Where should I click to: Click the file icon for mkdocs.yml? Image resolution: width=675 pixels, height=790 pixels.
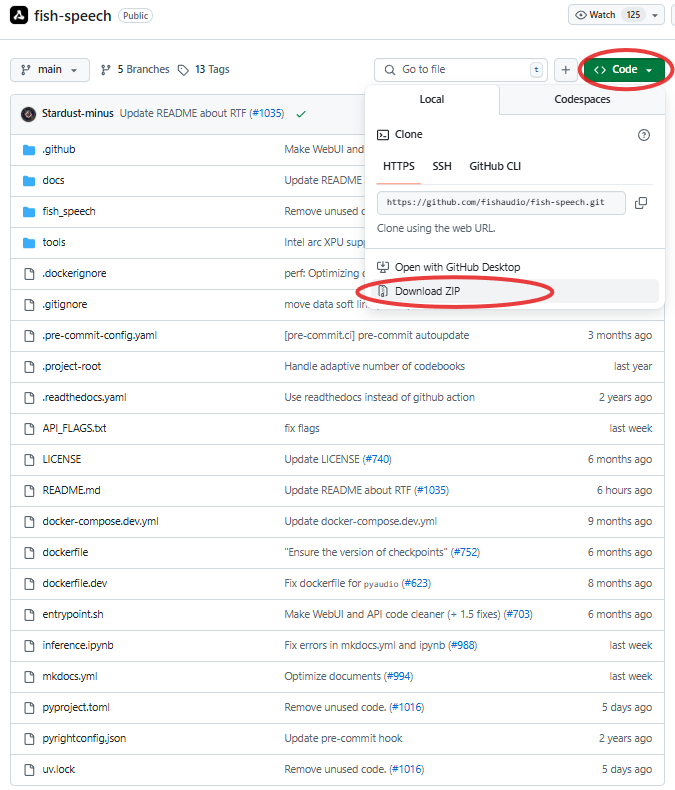tap(29, 677)
